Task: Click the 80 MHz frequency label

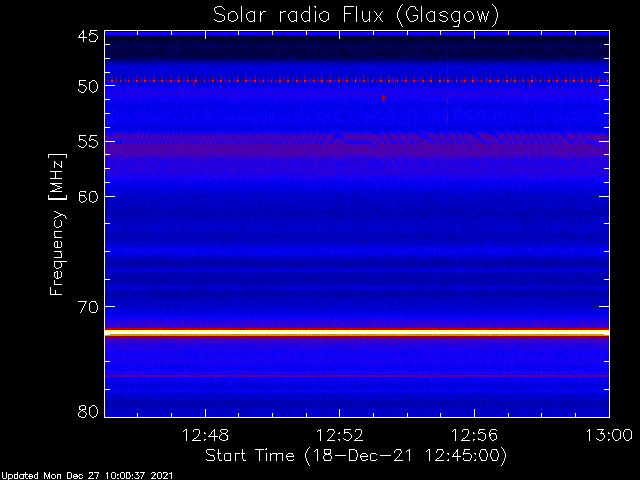Action: tap(88, 411)
